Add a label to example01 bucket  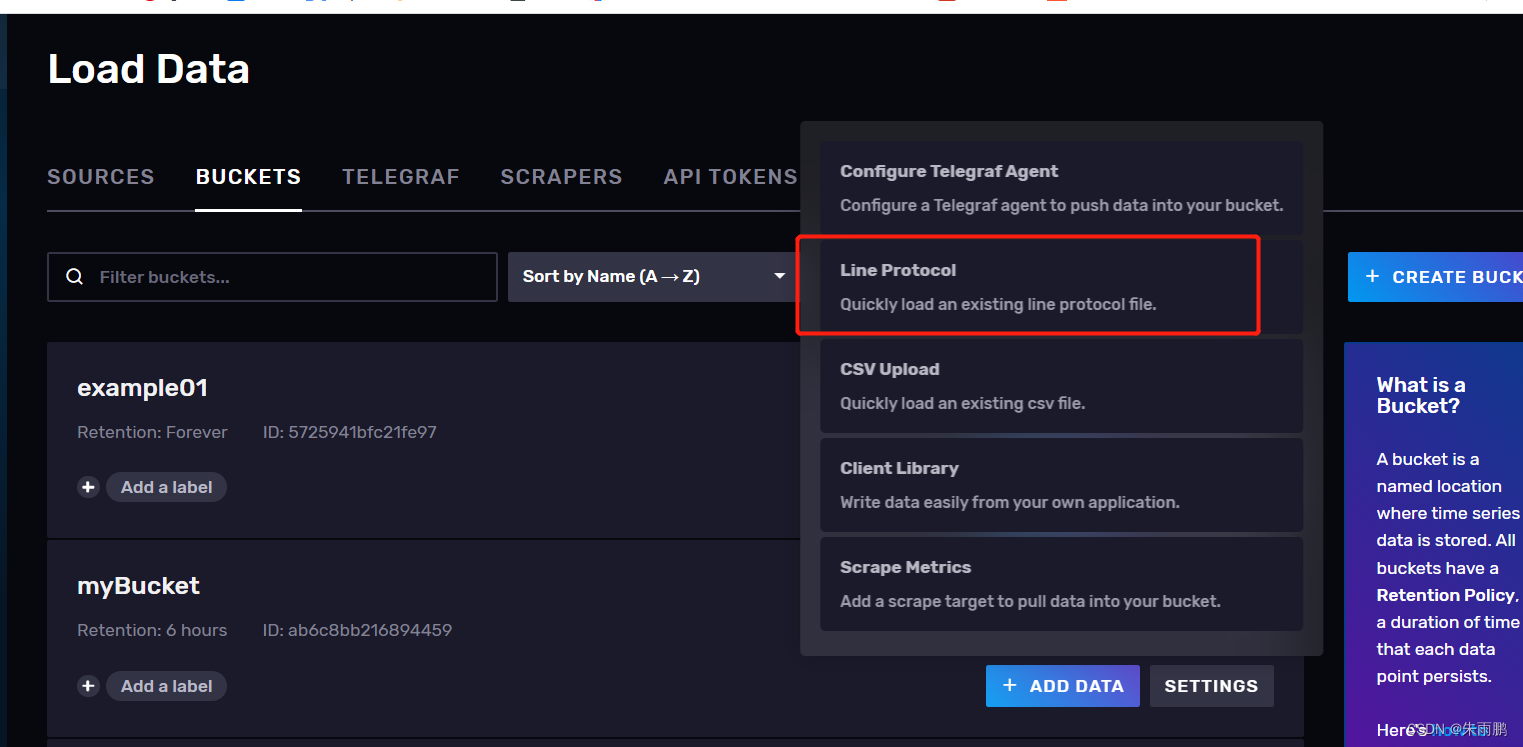click(x=167, y=487)
